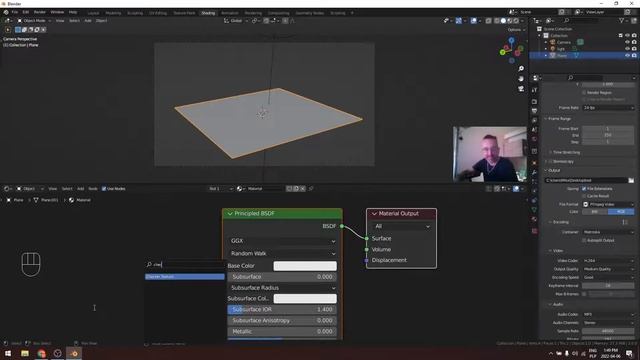Switch to material preview shading sphere
This screenshot has height=360, width=640.
[x=509, y=20]
